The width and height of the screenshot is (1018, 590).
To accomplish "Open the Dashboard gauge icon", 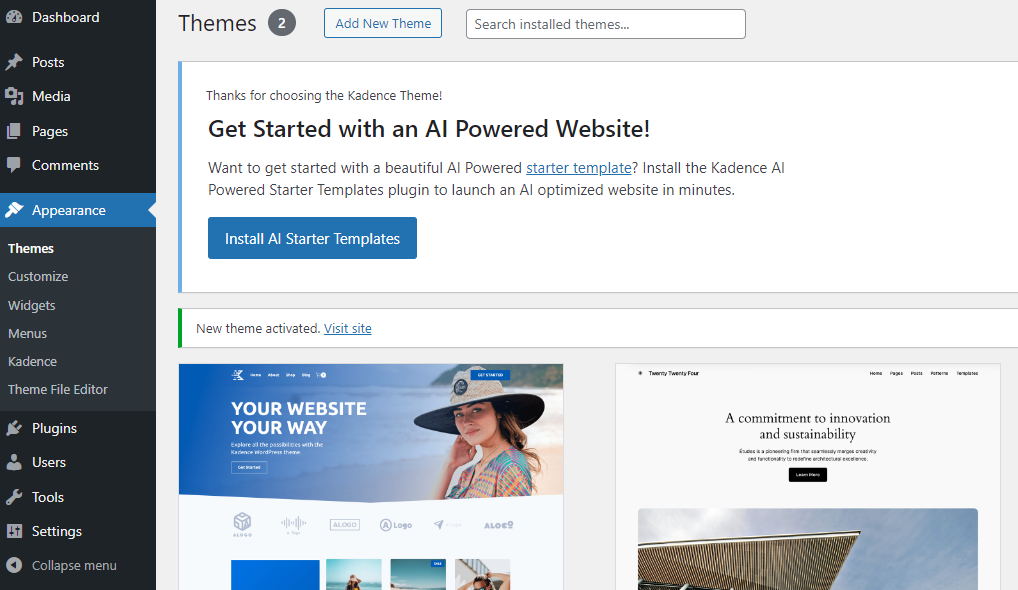I will pyautogui.click(x=14, y=17).
